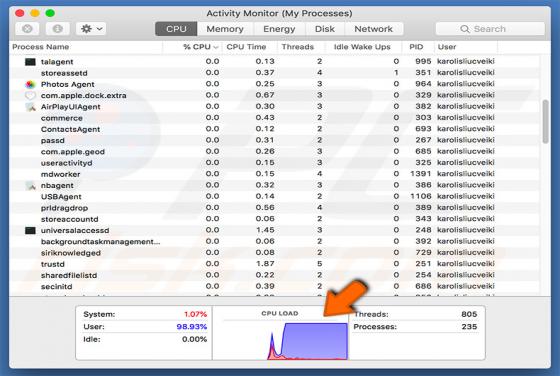Click the System percentage value 1.07%
The image size is (560, 376).
click(195, 314)
